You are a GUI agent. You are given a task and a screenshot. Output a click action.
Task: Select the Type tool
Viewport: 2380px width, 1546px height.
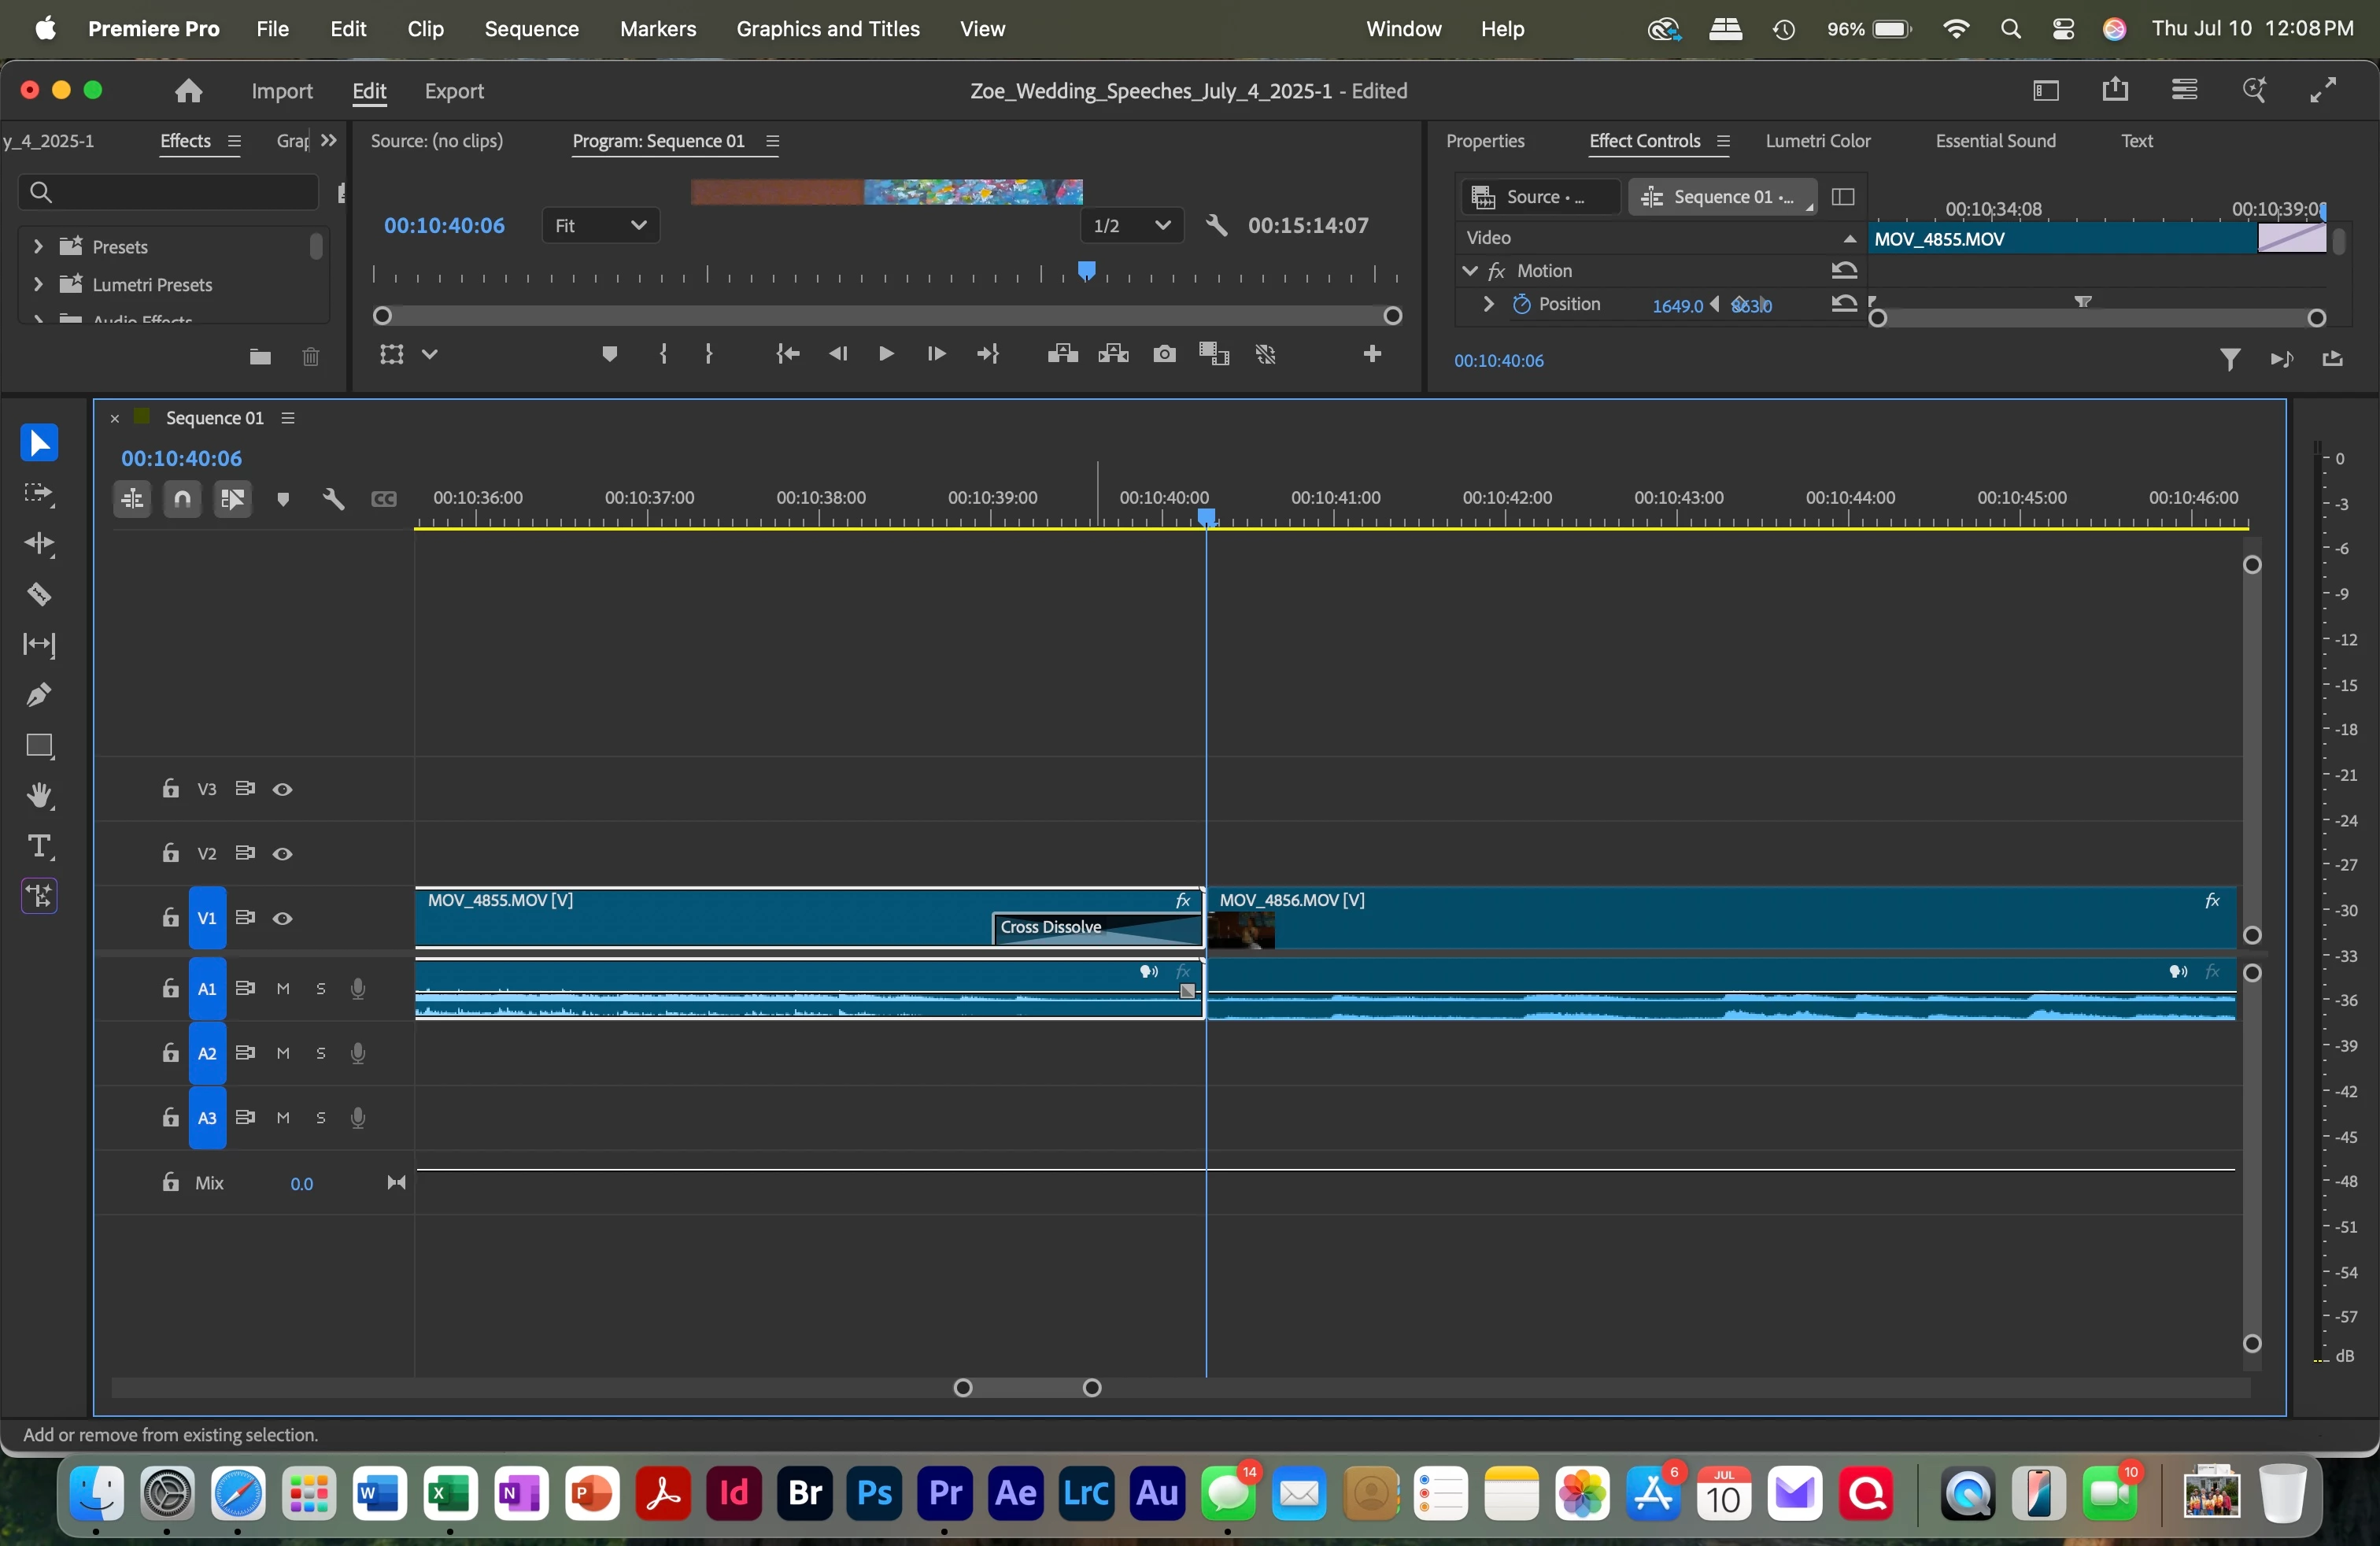(x=39, y=847)
